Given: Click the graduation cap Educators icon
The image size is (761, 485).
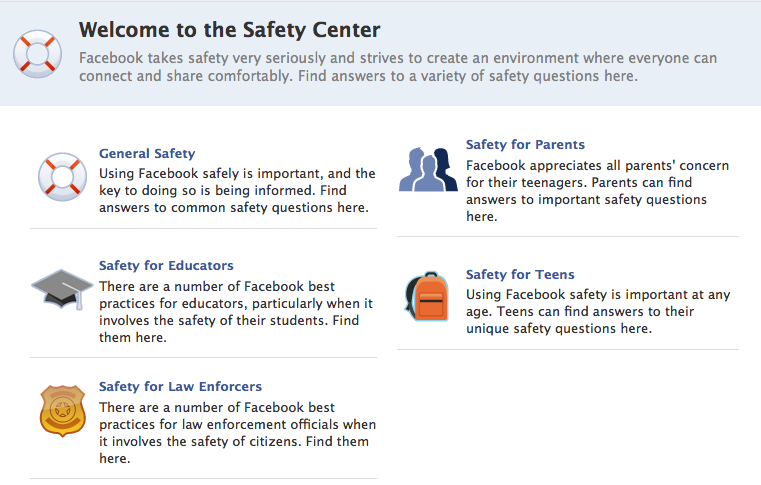Looking at the screenshot, I should (x=62, y=289).
